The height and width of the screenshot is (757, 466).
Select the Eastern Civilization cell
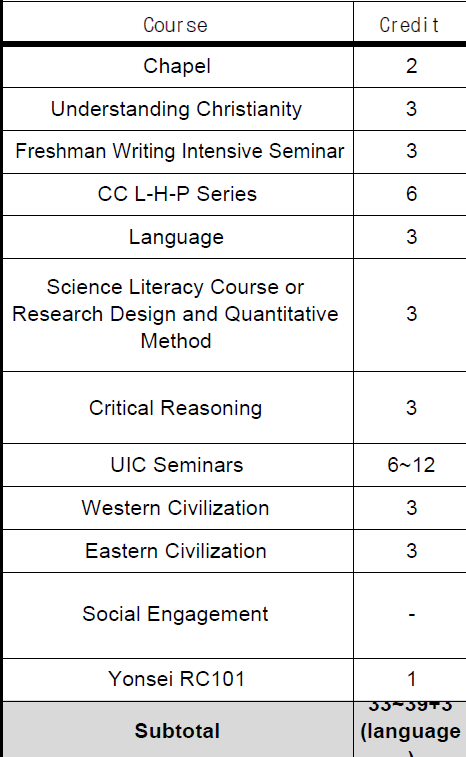tap(178, 551)
